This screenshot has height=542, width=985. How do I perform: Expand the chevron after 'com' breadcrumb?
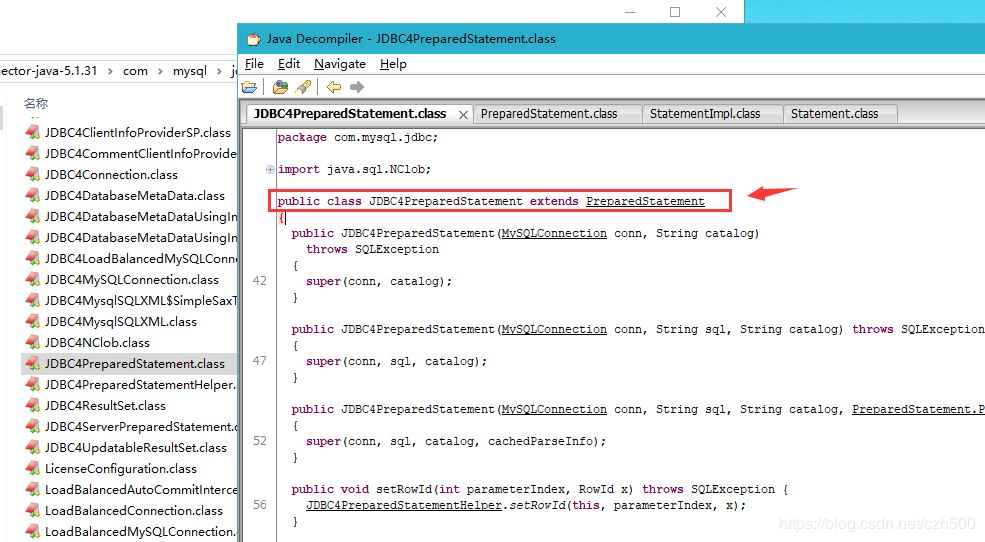click(x=160, y=71)
